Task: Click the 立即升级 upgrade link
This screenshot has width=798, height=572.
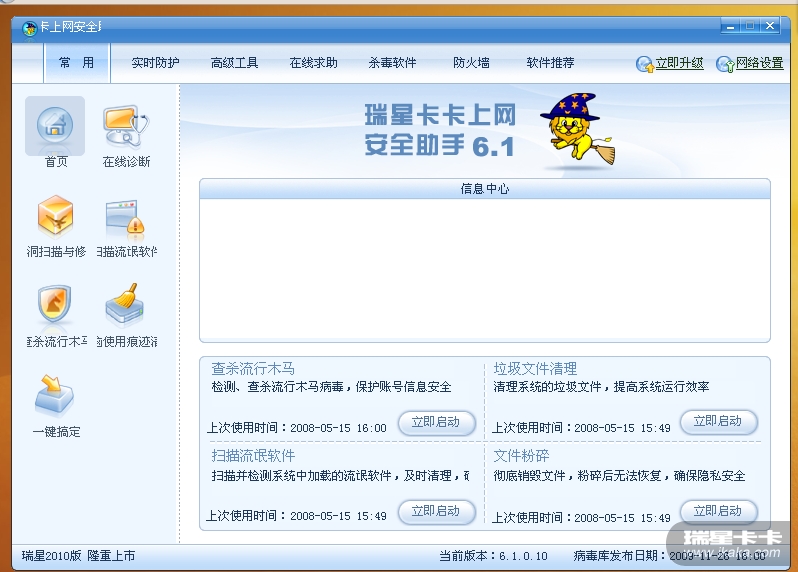Action: click(679, 63)
